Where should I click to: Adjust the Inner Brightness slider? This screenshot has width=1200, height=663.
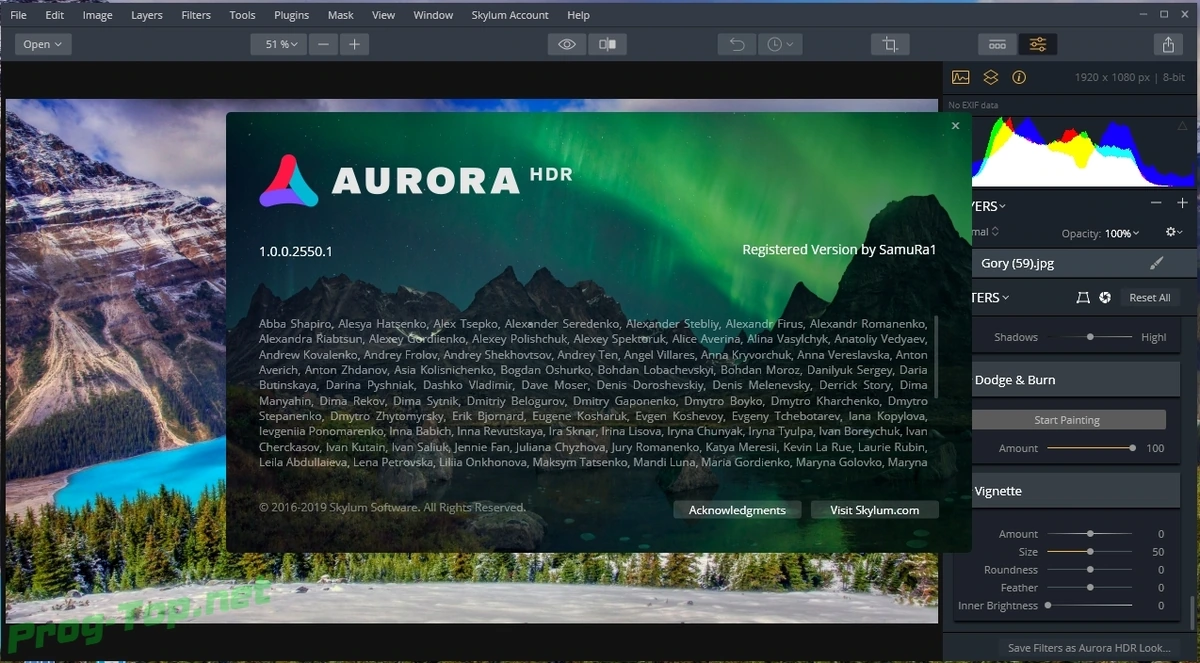pos(1090,606)
